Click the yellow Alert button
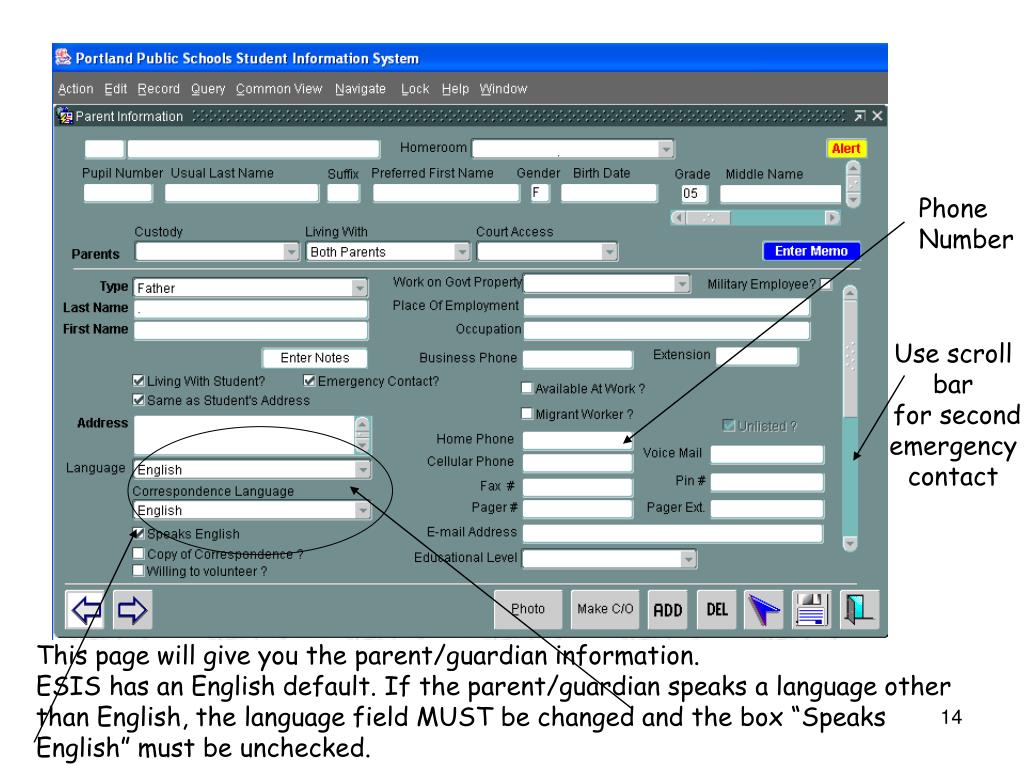Screen dimensions: 1024x768 coord(846,149)
